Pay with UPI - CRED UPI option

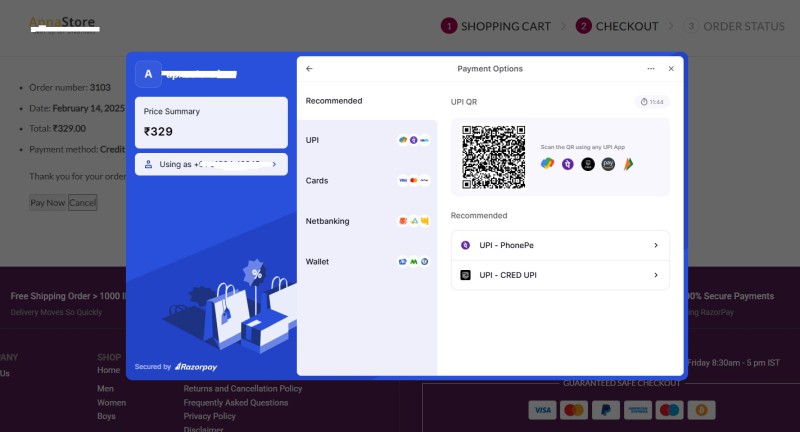[x=560, y=275]
